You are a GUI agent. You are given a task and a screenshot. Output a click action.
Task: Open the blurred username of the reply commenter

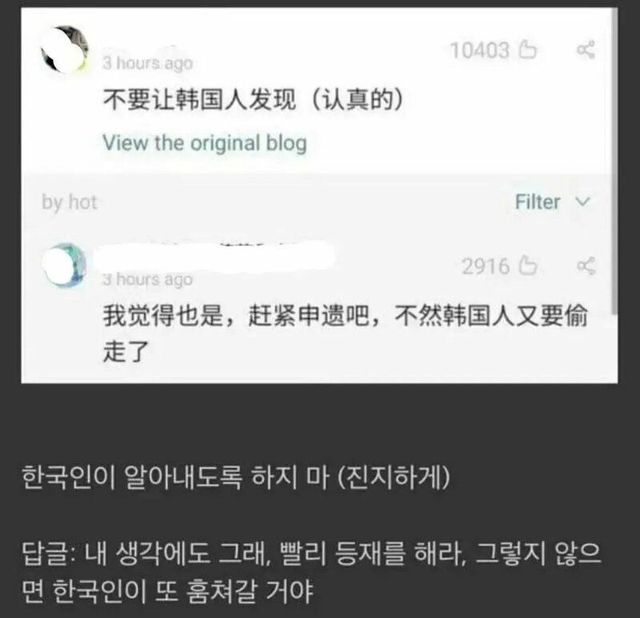pos(214,255)
